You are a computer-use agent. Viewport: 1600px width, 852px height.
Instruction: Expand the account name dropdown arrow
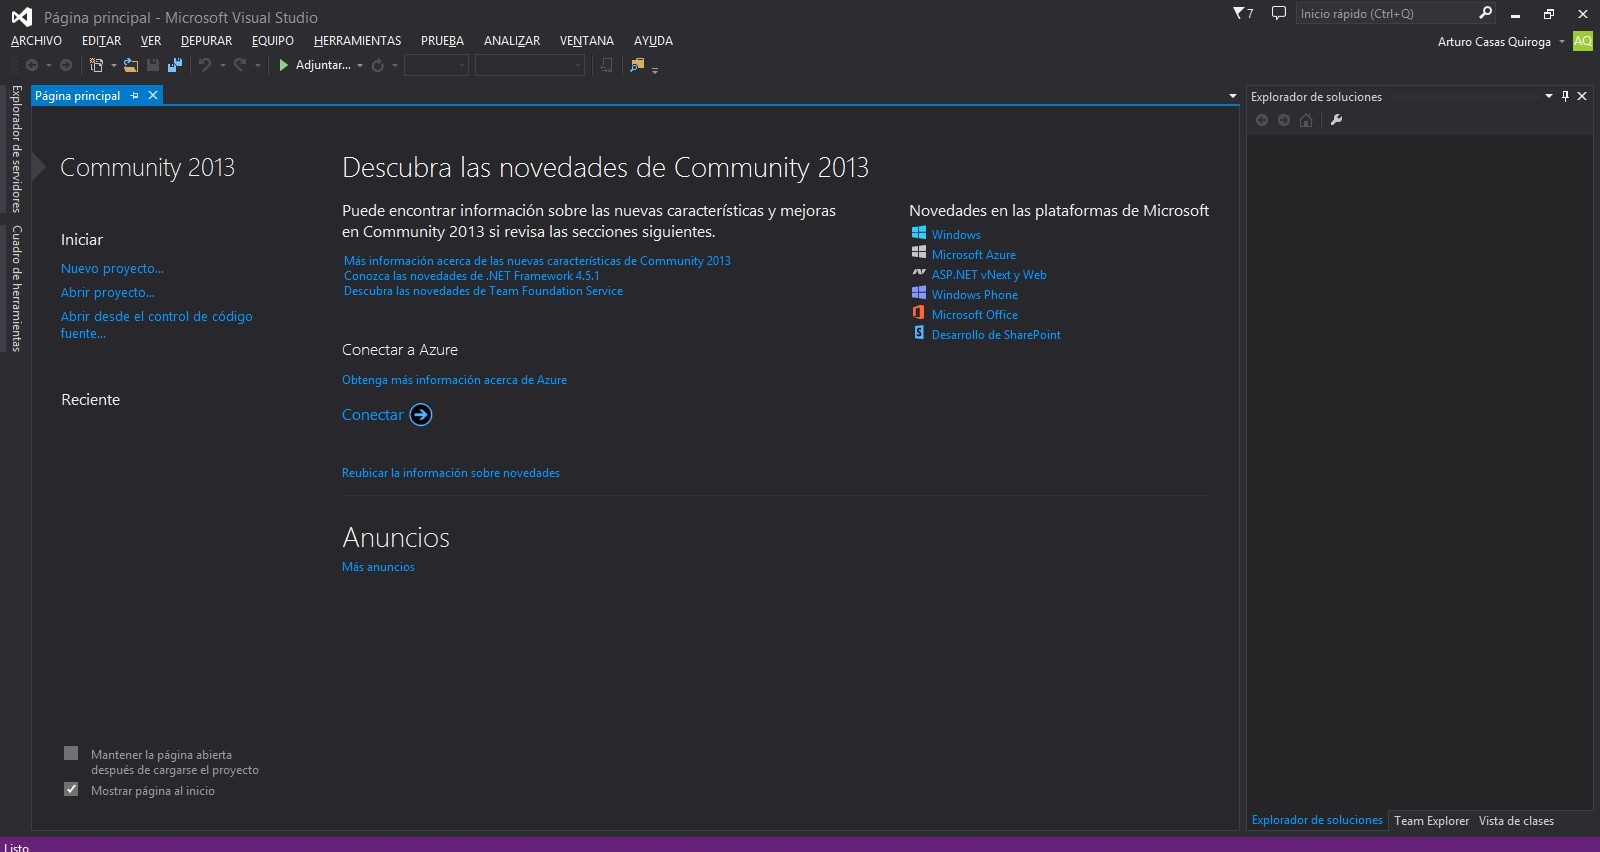(1561, 42)
